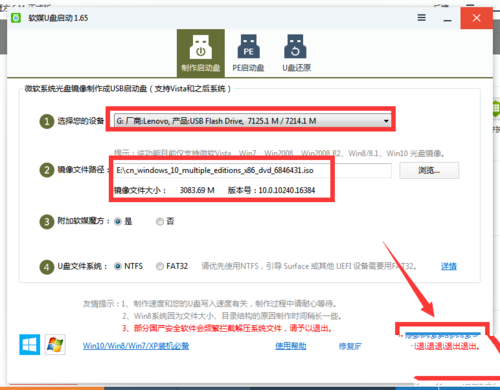Open Win10/Win8/Win7/XP装机必备 link
The image size is (500, 390).
pos(136,346)
